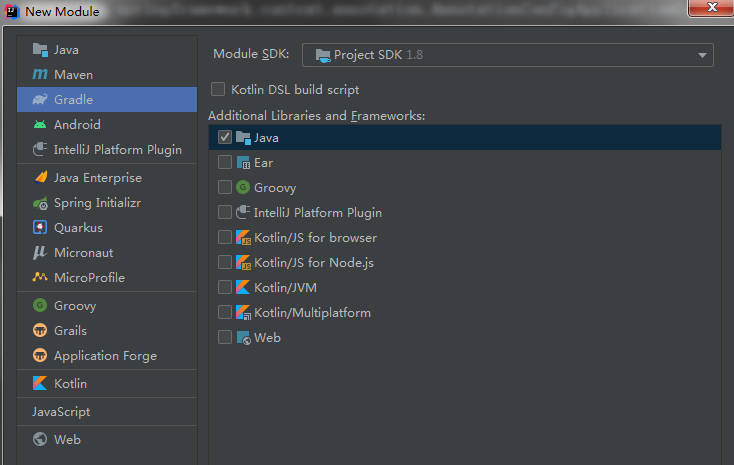
Task: Click the Groovy icon in sidebar
Action: 40,305
